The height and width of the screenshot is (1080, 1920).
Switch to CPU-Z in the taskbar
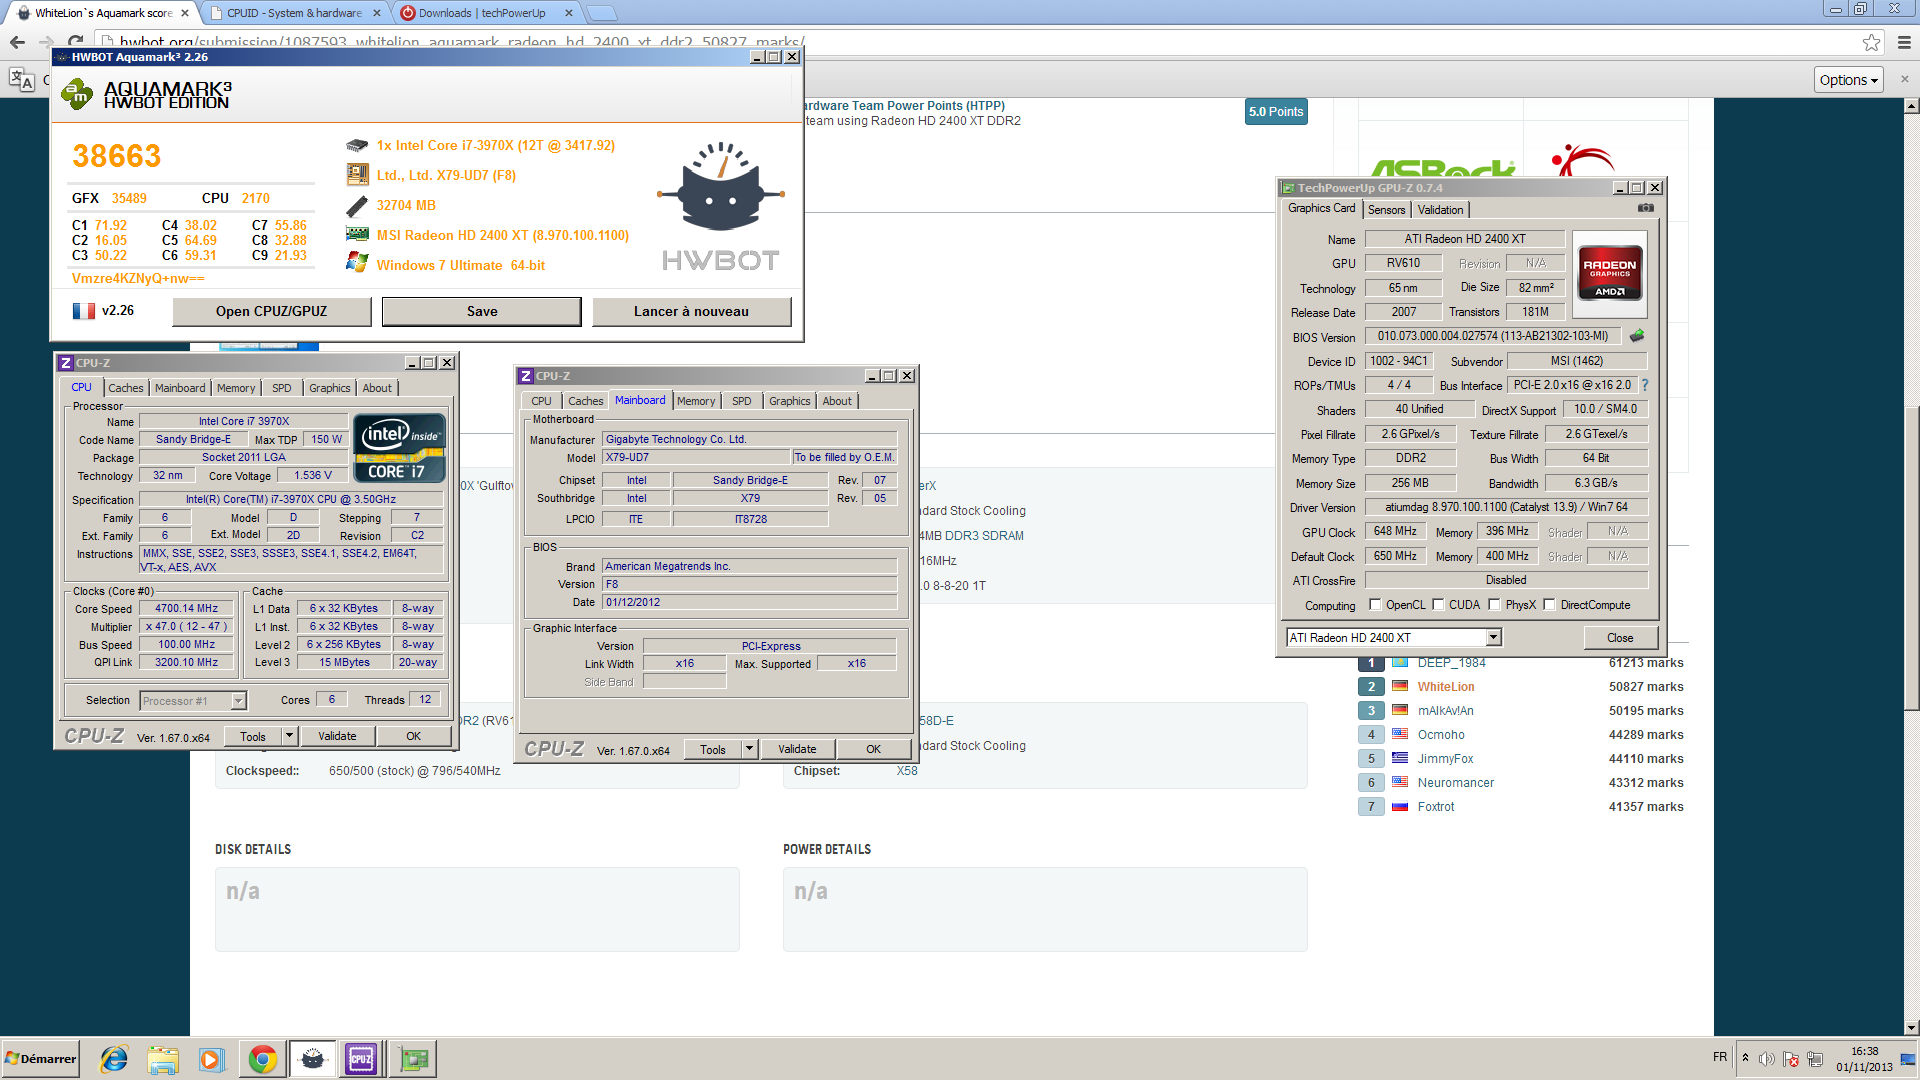pyautogui.click(x=361, y=1059)
